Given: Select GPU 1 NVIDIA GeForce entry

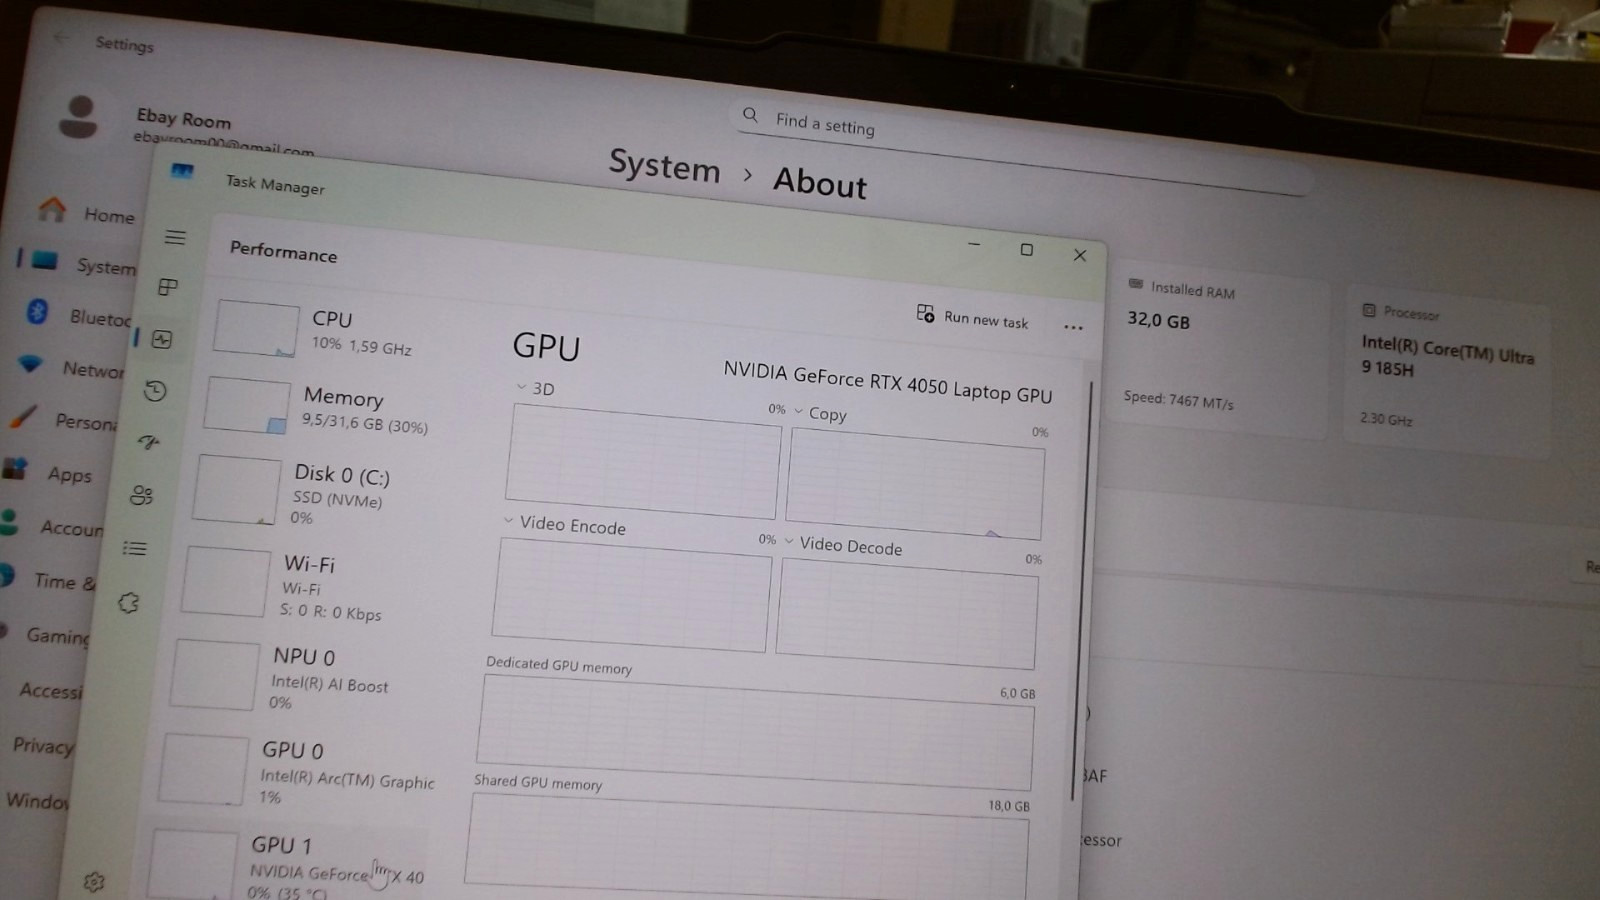Looking at the screenshot, I should 290,865.
